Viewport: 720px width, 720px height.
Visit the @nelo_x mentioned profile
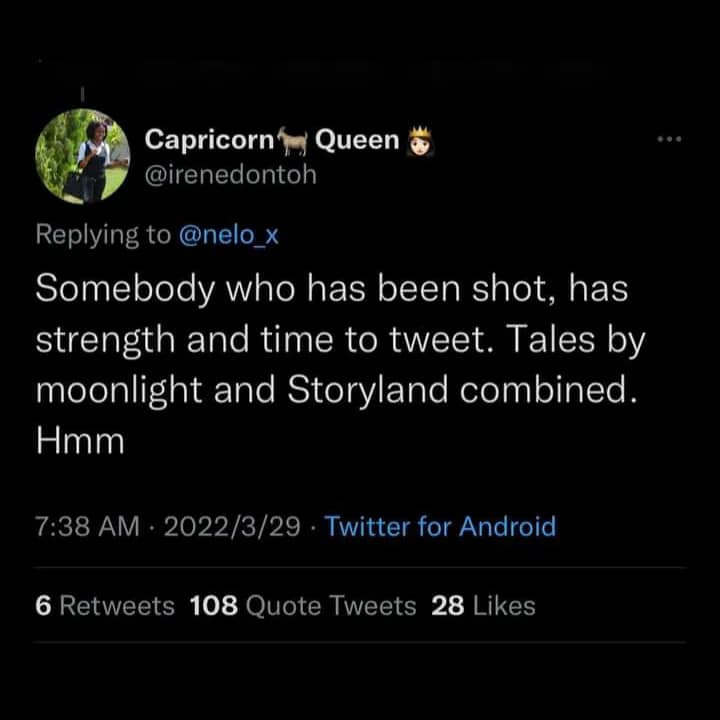[x=231, y=234]
